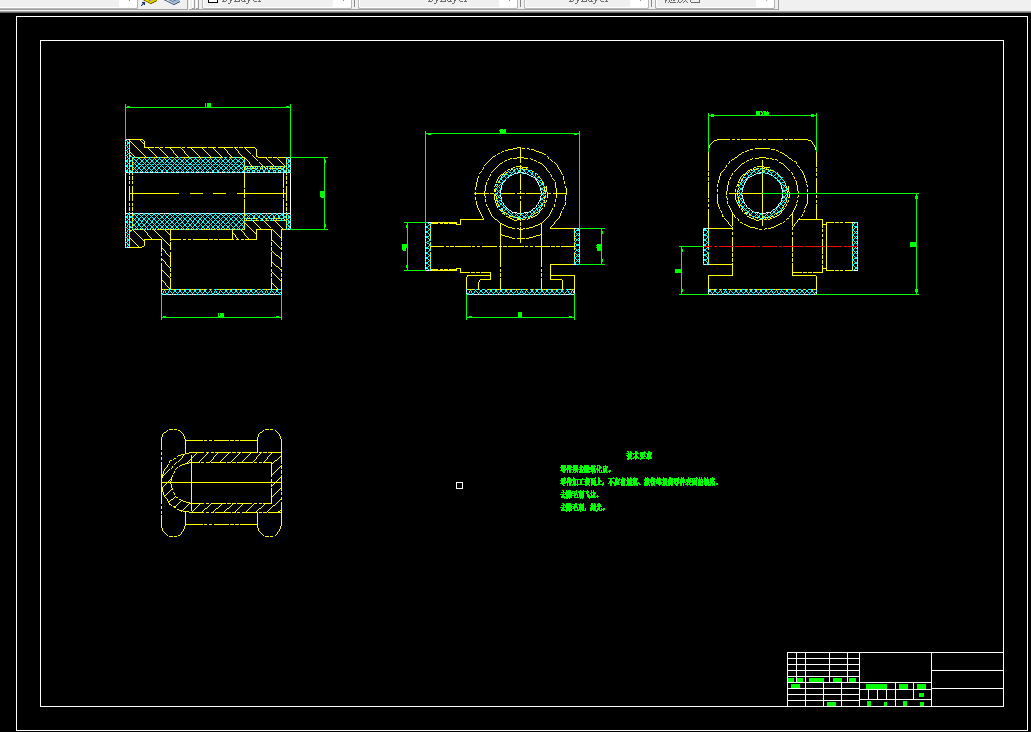Click the small square pick-box cursor marker
1031x732 pixels.
(460, 485)
